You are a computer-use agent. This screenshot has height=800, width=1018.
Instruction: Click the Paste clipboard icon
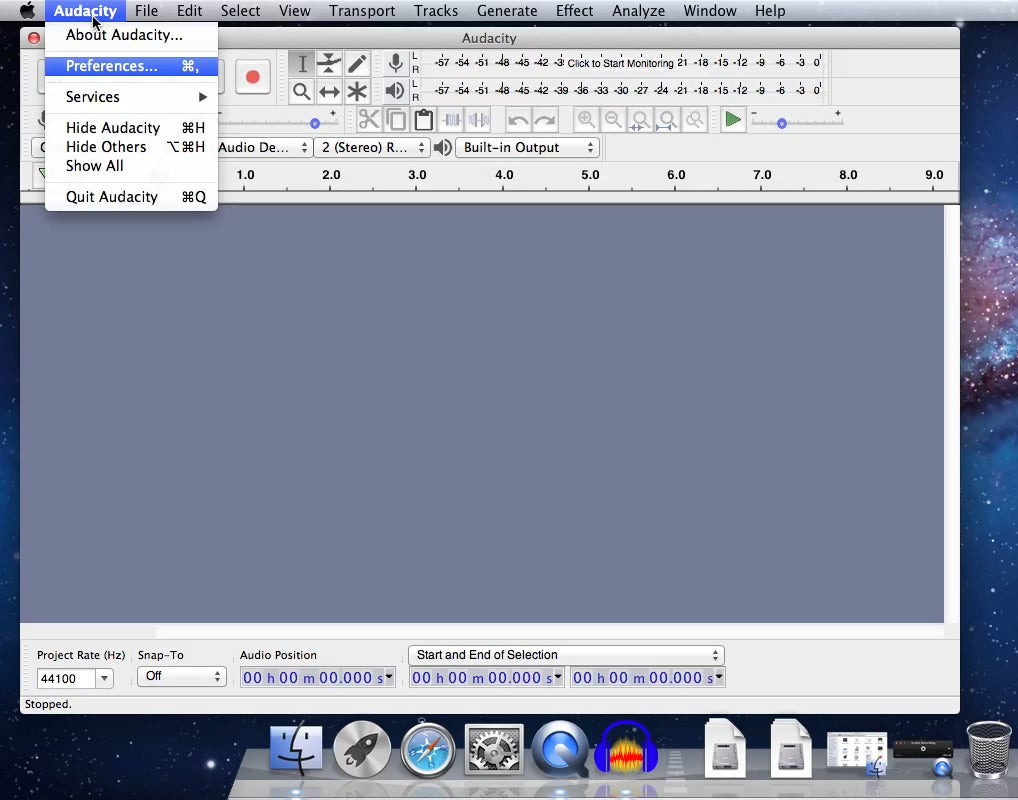pos(424,120)
